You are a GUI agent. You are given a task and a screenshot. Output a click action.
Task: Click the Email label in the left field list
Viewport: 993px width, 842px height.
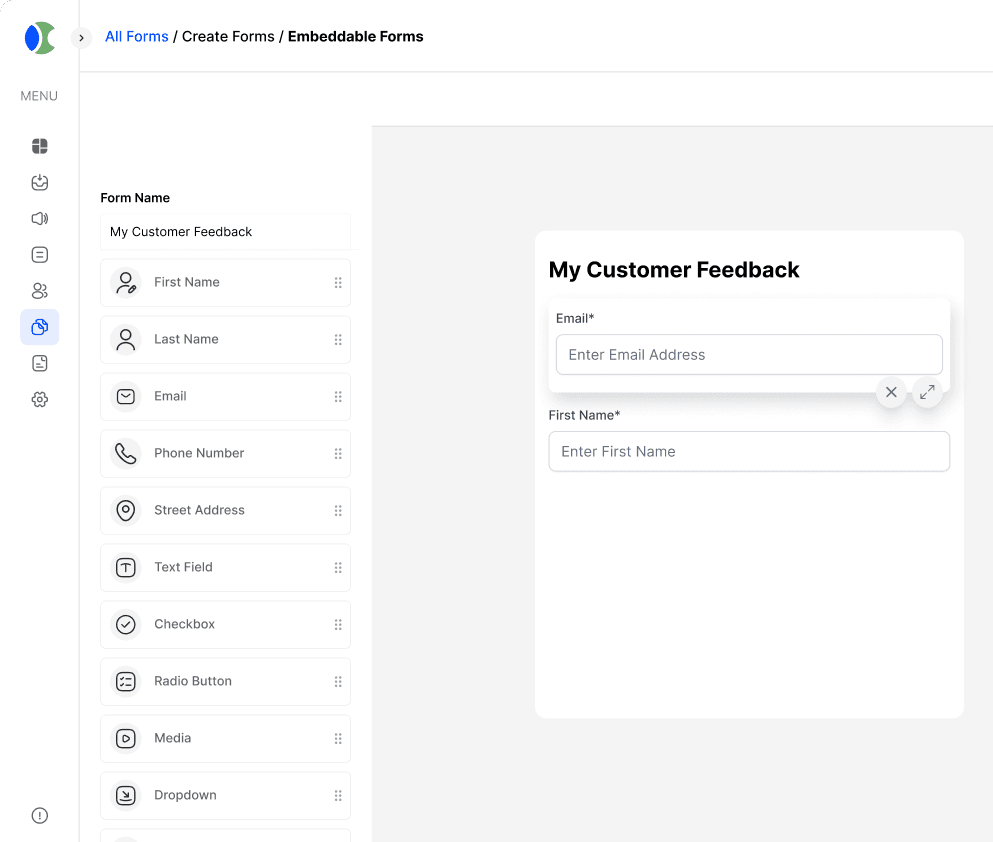tap(170, 396)
